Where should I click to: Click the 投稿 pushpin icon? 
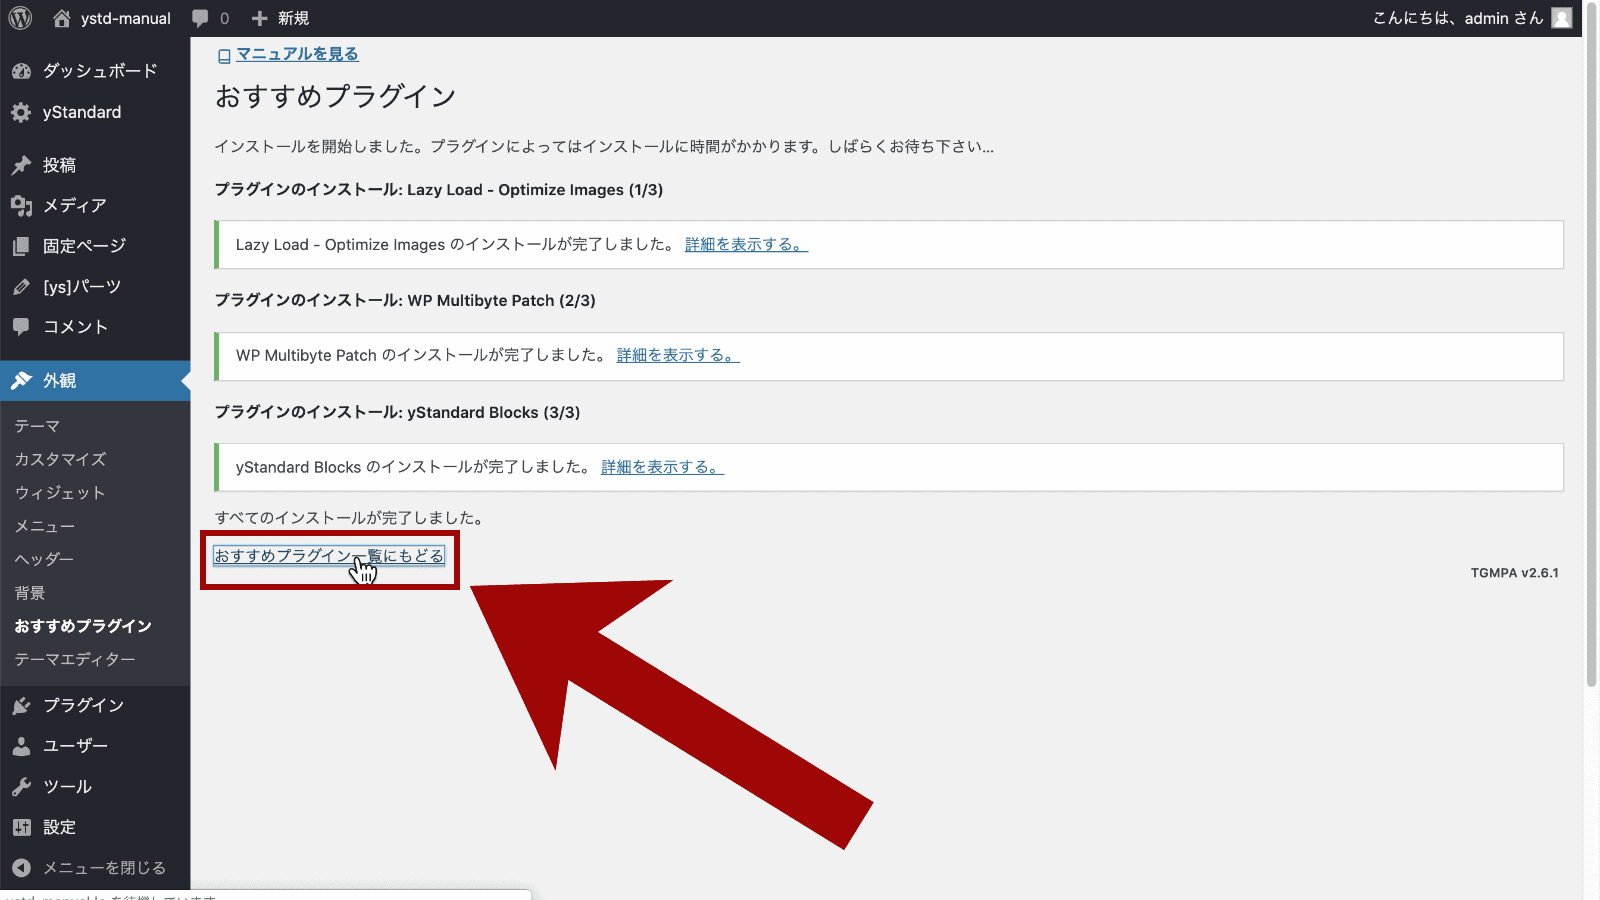(x=21, y=165)
